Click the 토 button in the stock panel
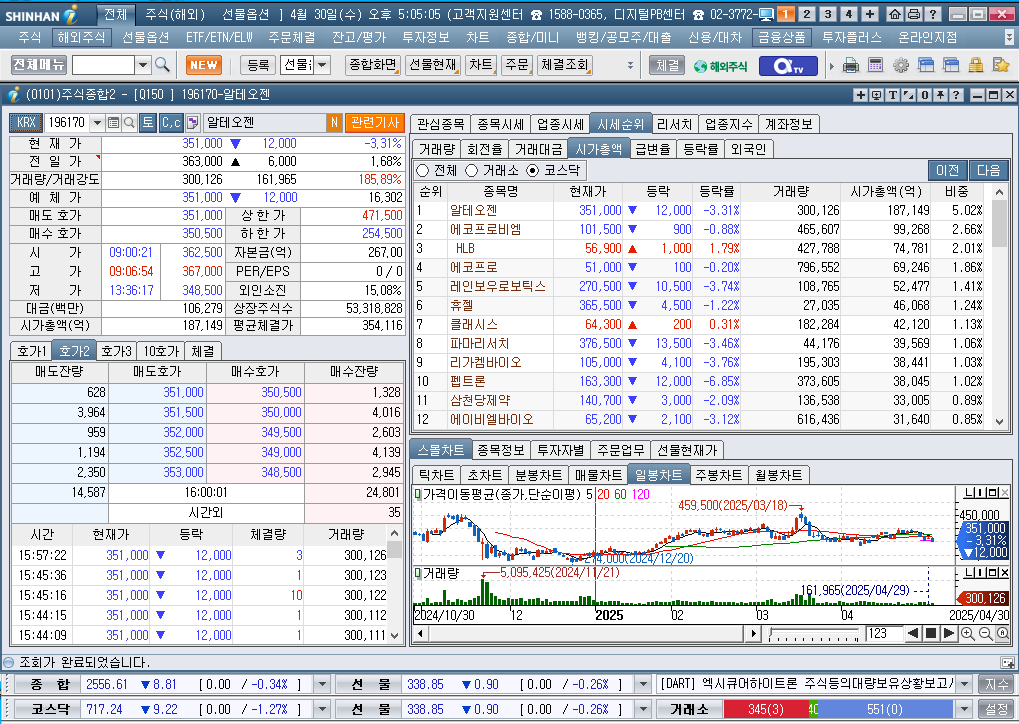 tap(148, 122)
